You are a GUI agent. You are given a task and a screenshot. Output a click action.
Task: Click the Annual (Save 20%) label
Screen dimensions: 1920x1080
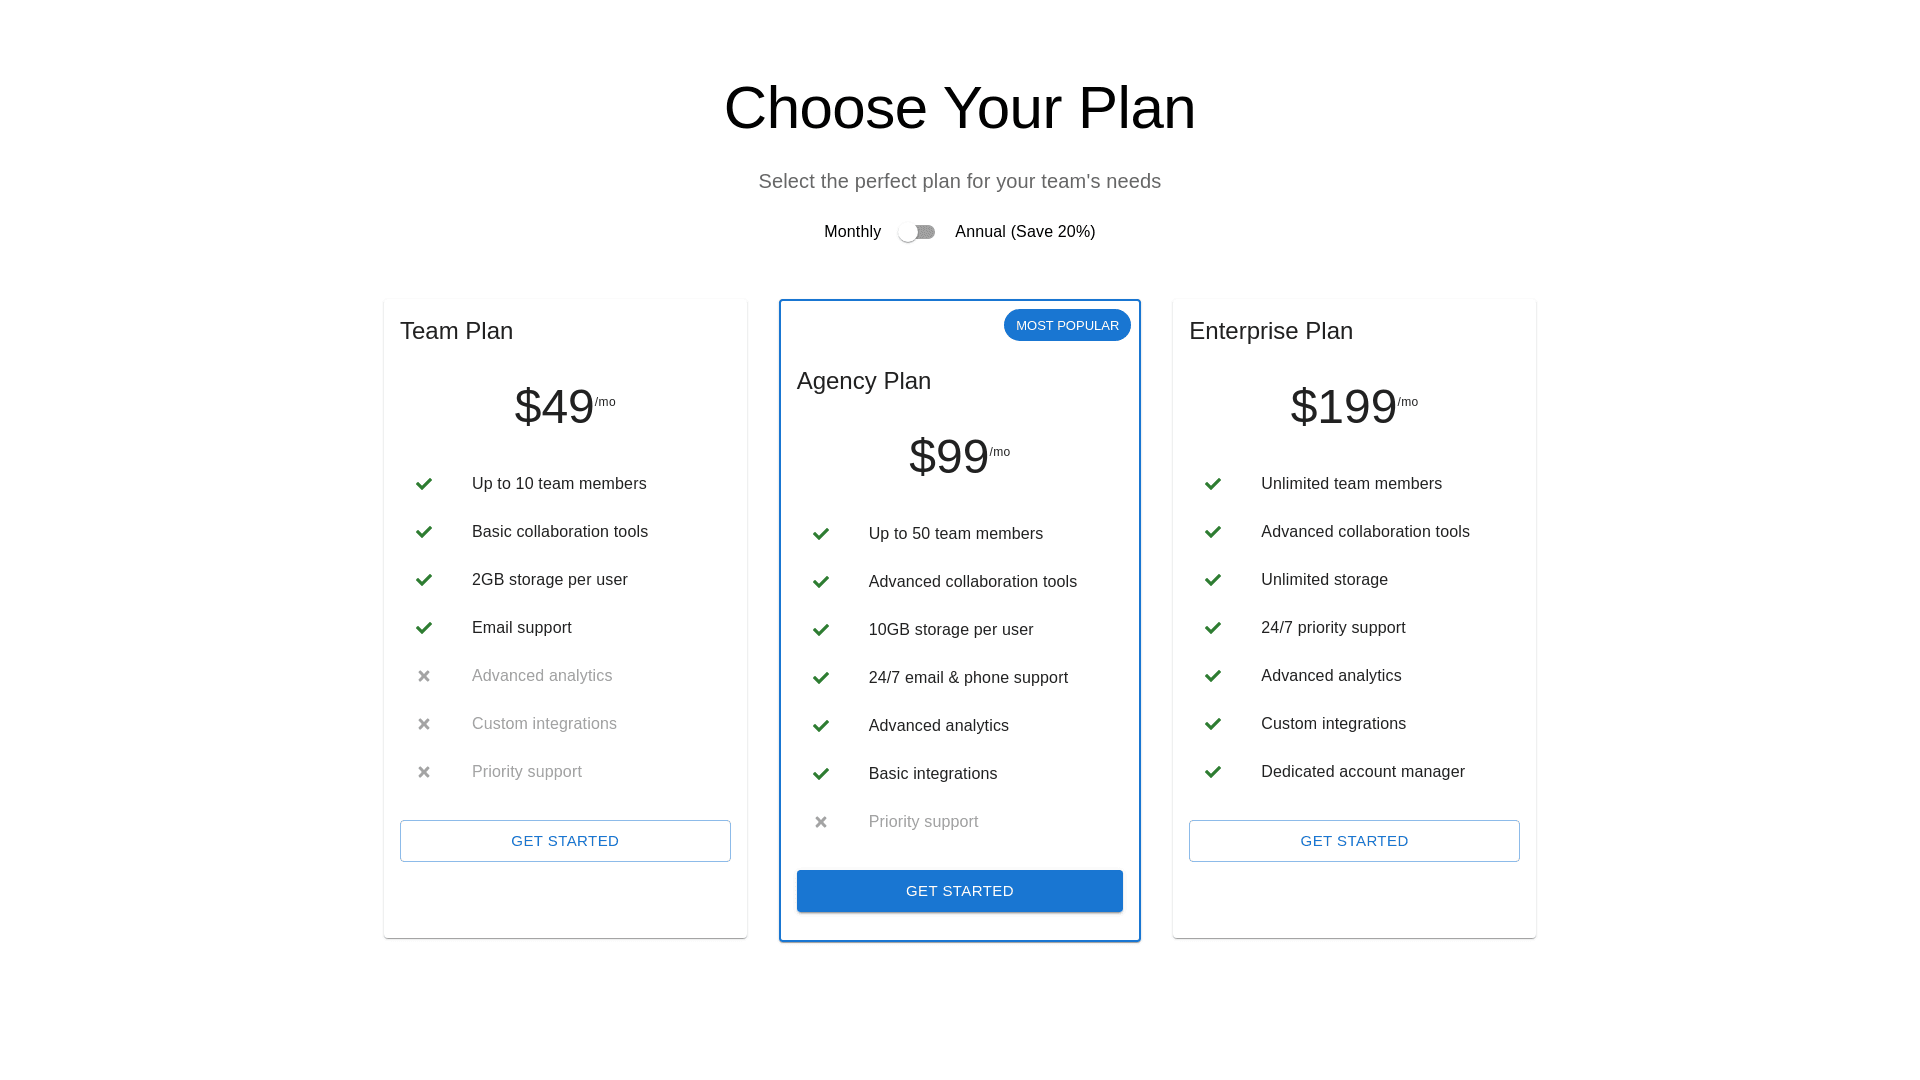coord(1024,232)
